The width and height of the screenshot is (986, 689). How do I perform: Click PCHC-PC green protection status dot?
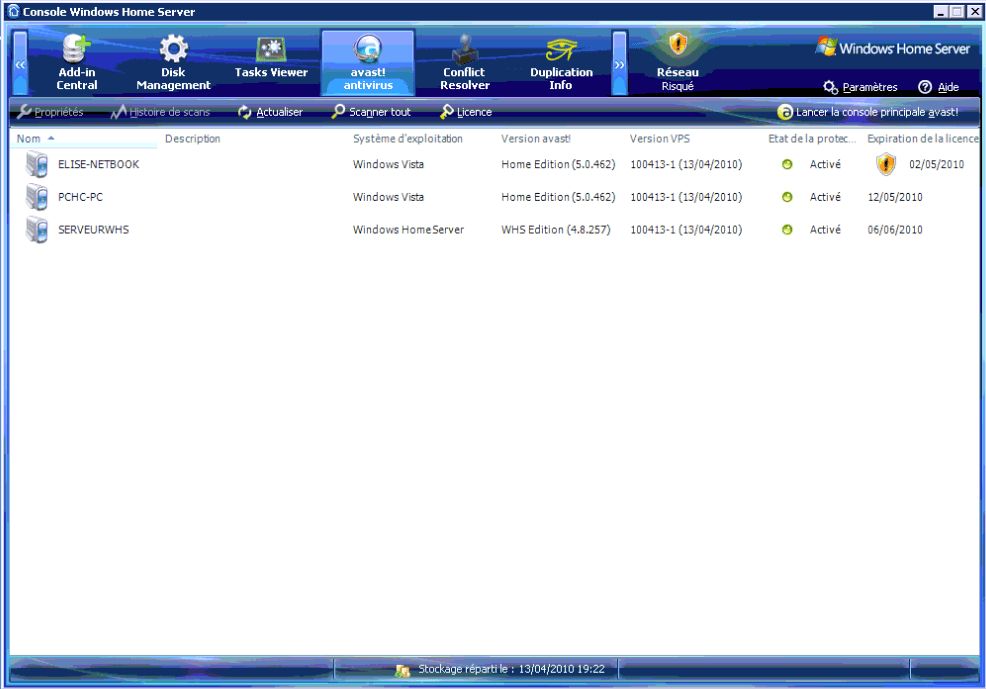point(787,197)
